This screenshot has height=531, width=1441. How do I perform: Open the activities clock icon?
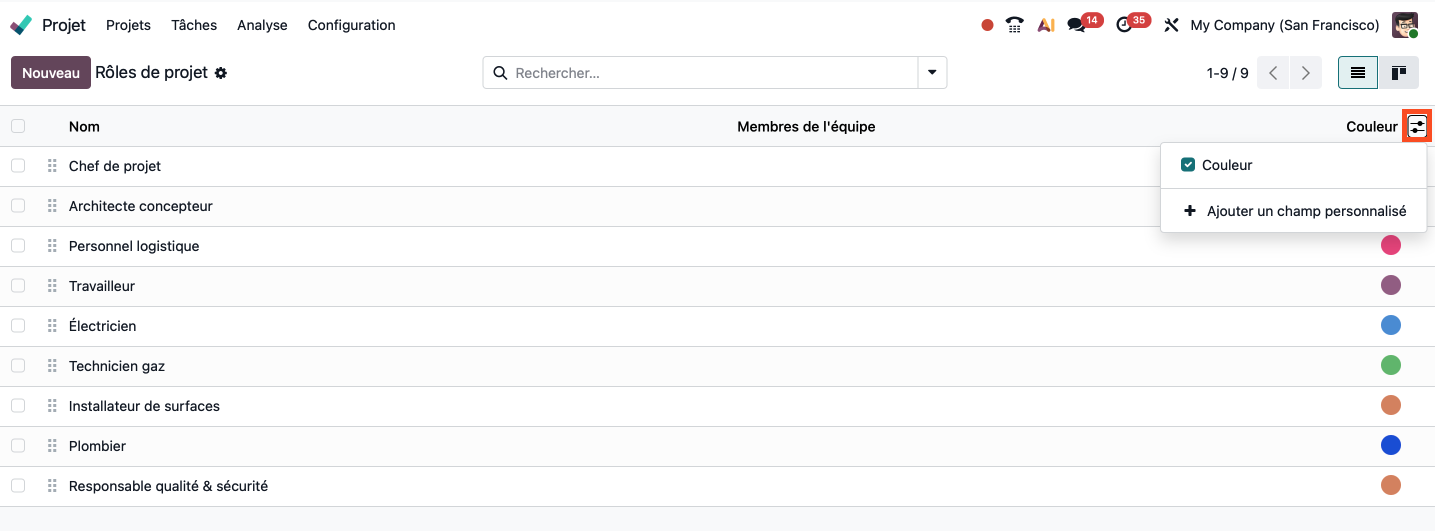(1125, 25)
